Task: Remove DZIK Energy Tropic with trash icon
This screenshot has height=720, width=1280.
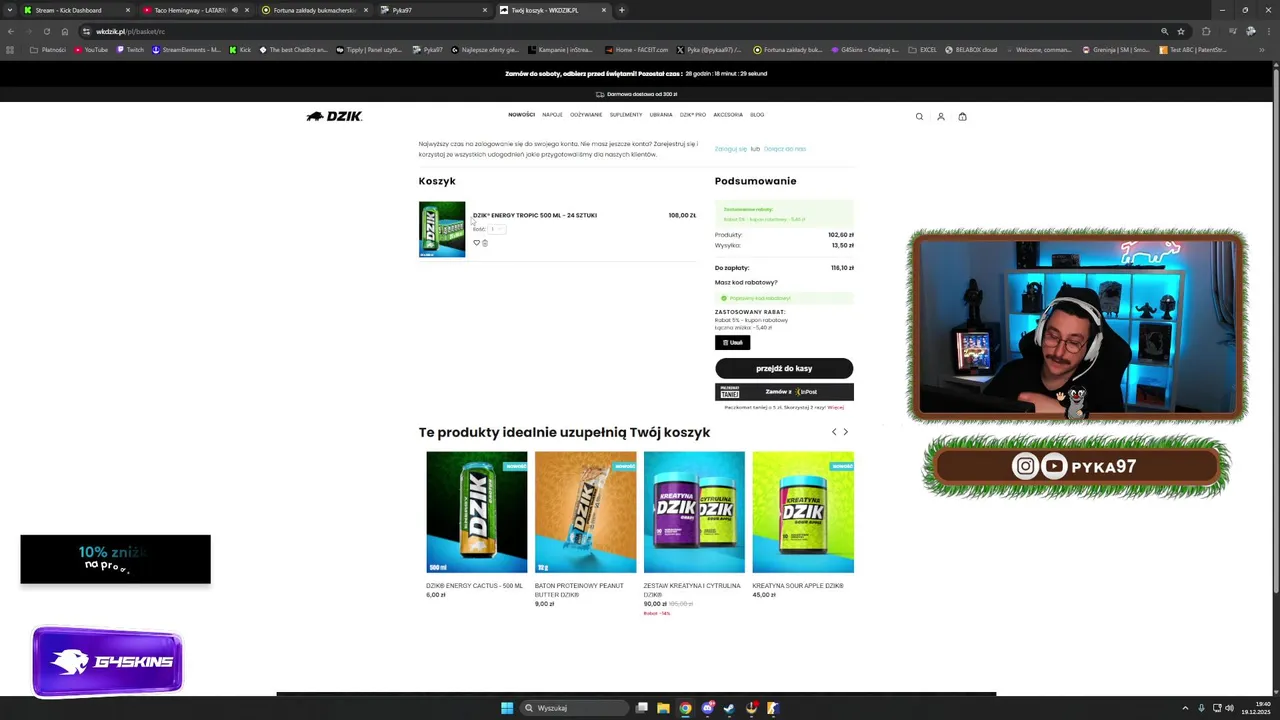Action: point(485,243)
